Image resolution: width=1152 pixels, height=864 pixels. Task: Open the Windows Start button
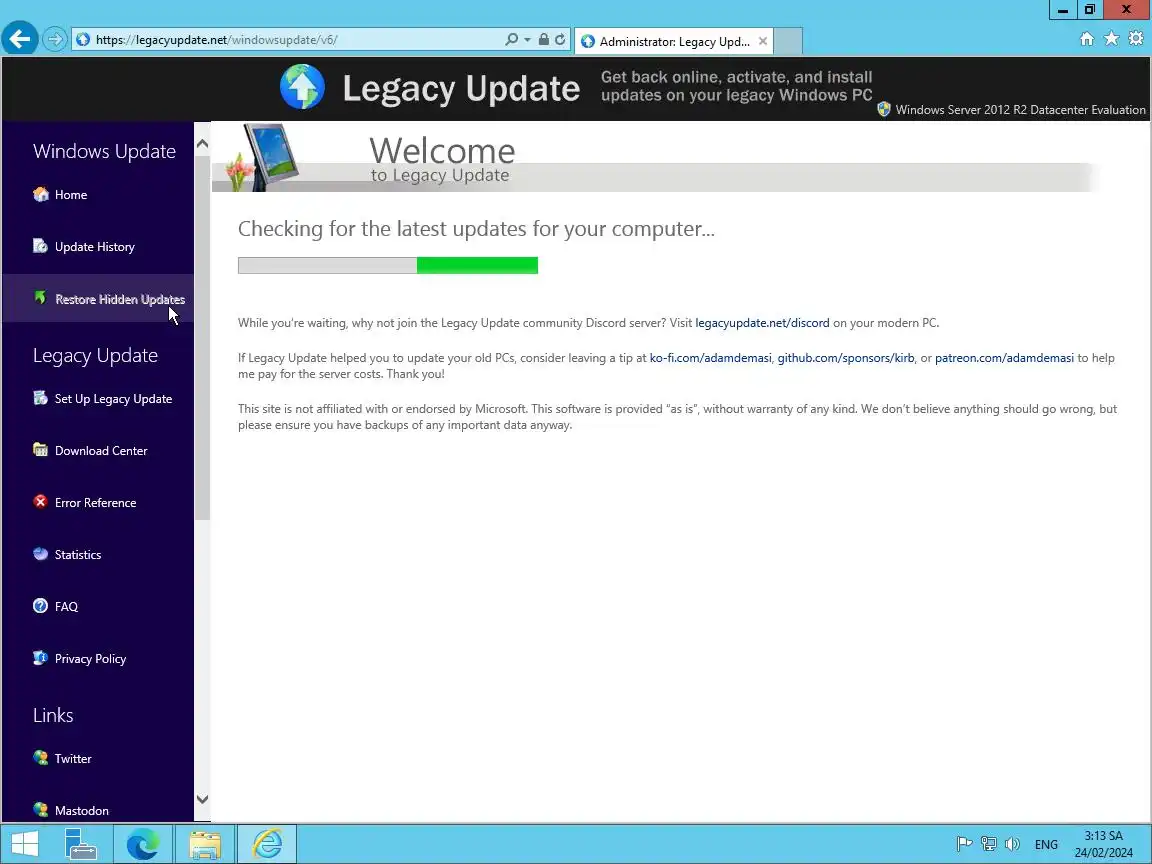[24, 843]
